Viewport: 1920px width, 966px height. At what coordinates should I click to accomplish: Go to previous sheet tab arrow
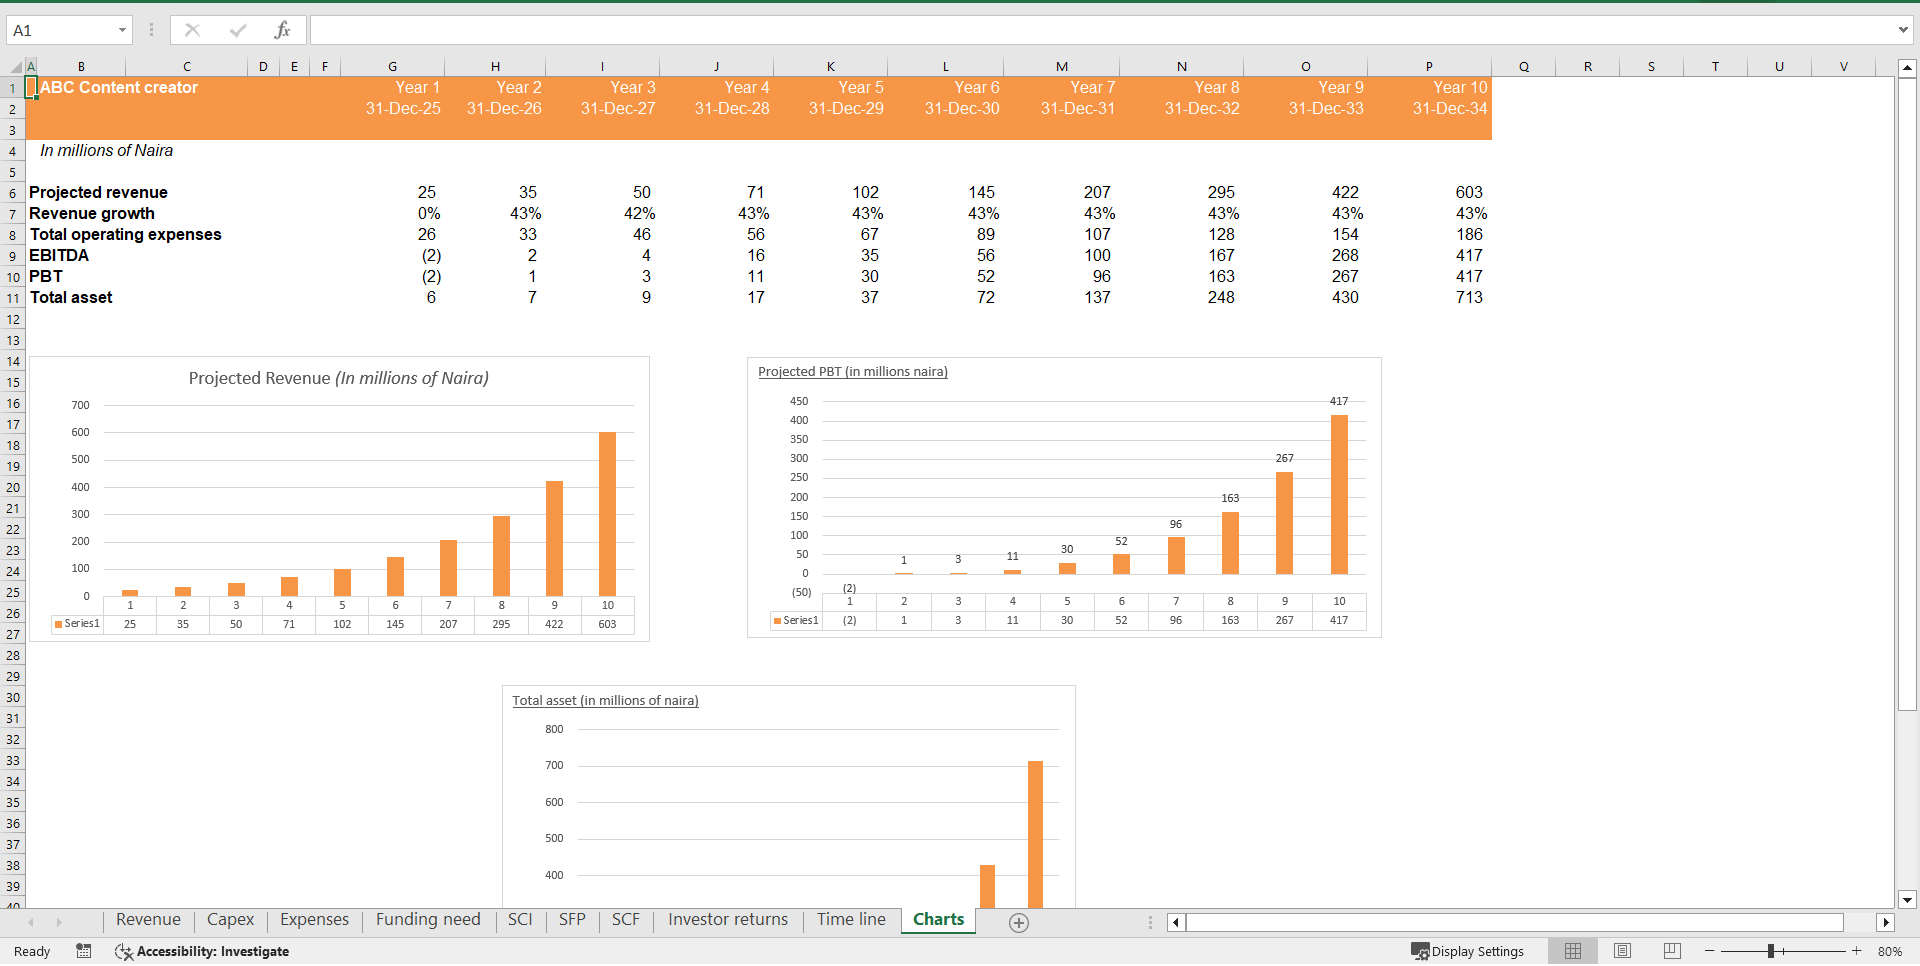pyautogui.click(x=31, y=922)
